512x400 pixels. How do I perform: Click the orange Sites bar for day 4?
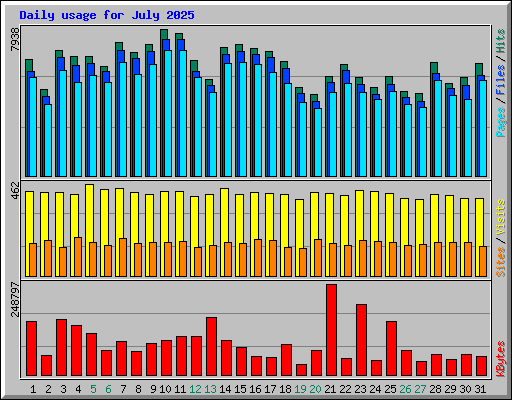tap(78, 257)
